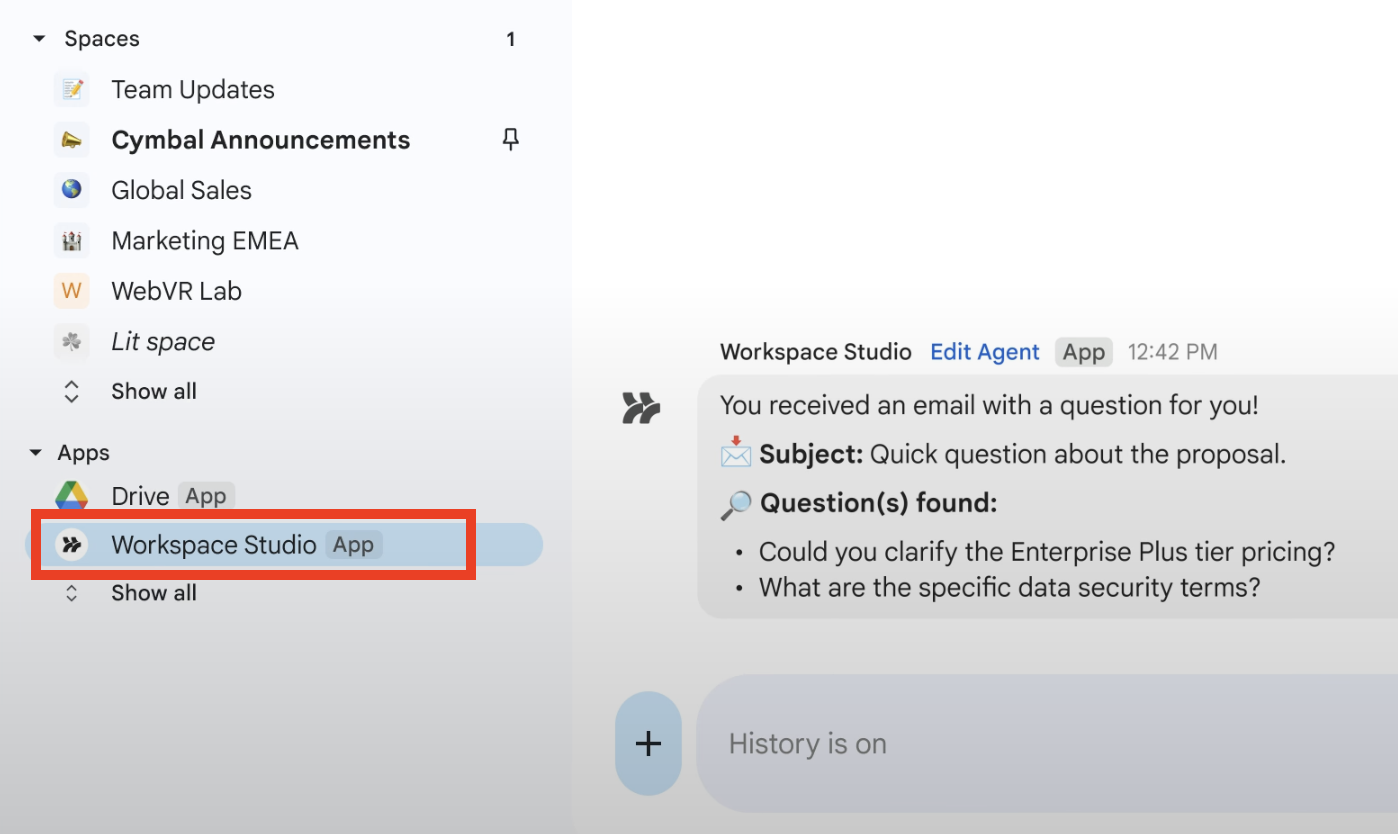Viewport: 1398px width, 834px height.
Task: Click the Apps heading label
Action: click(84, 453)
